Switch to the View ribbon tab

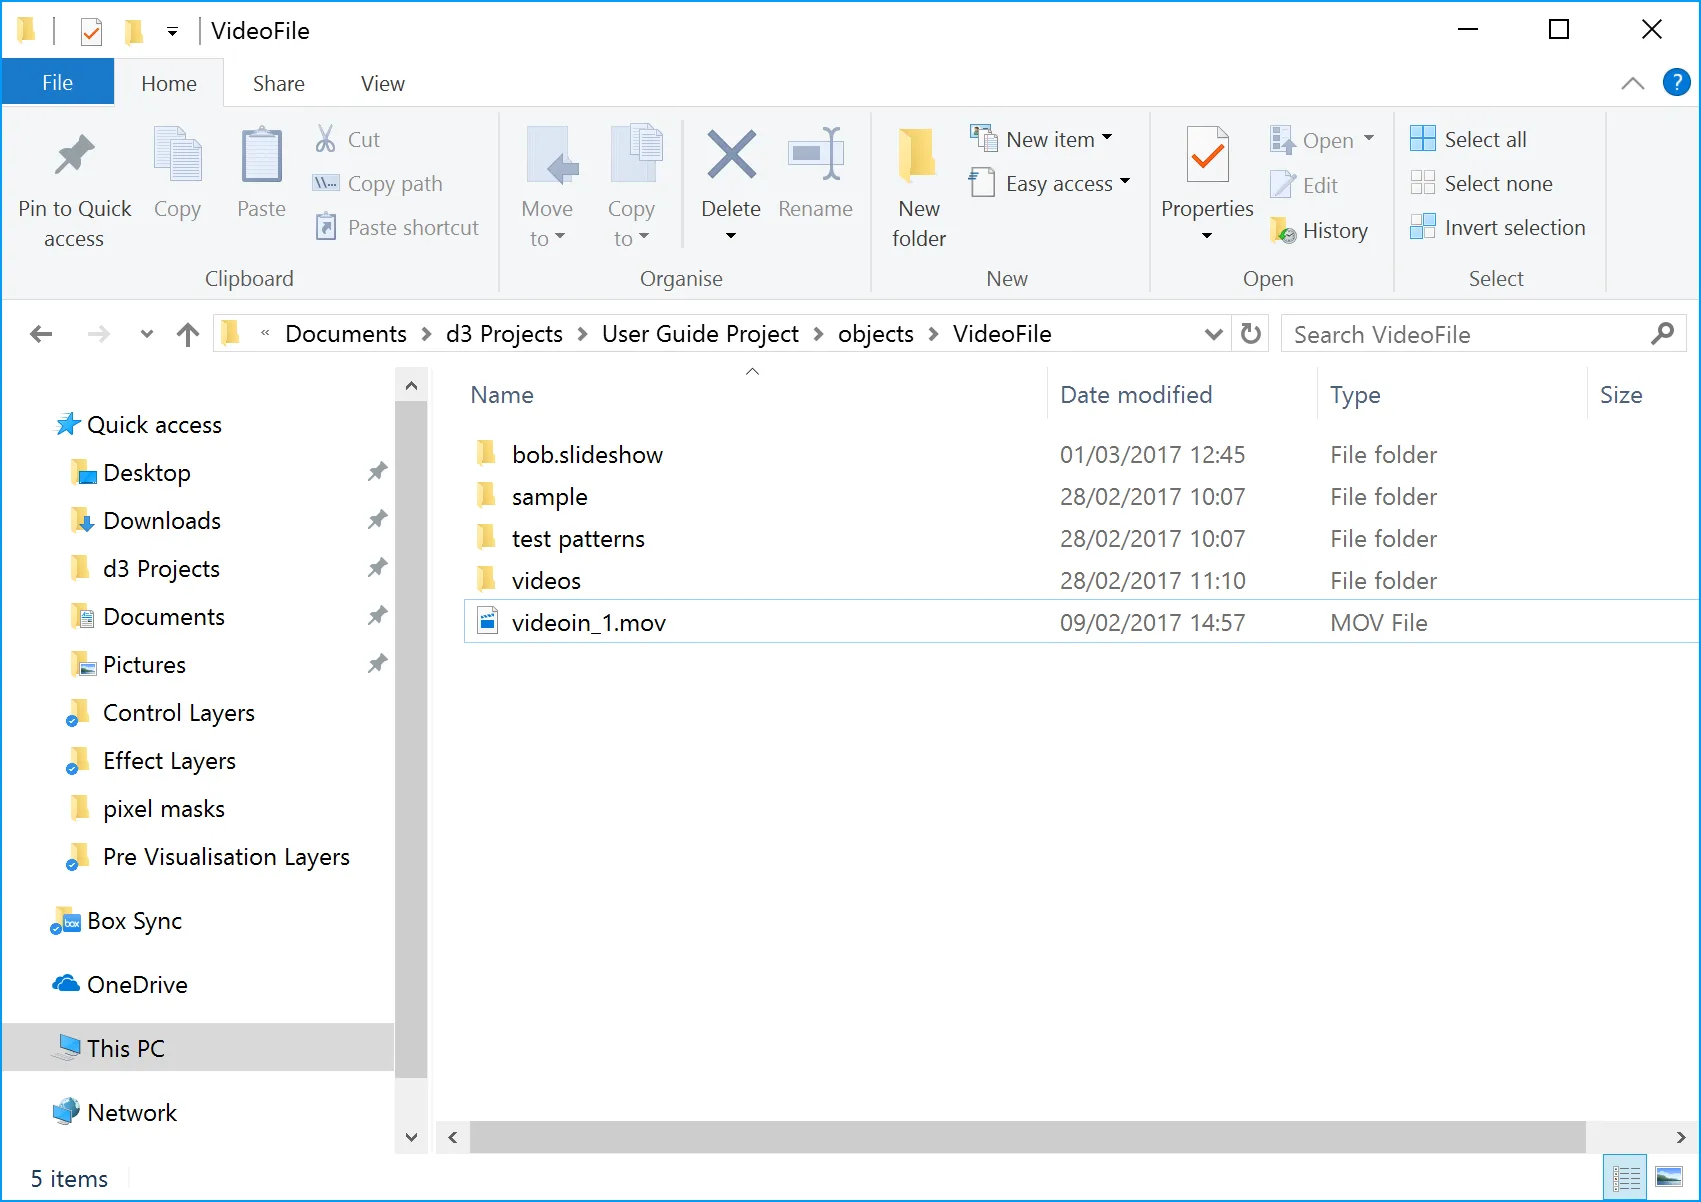(x=381, y=82)
